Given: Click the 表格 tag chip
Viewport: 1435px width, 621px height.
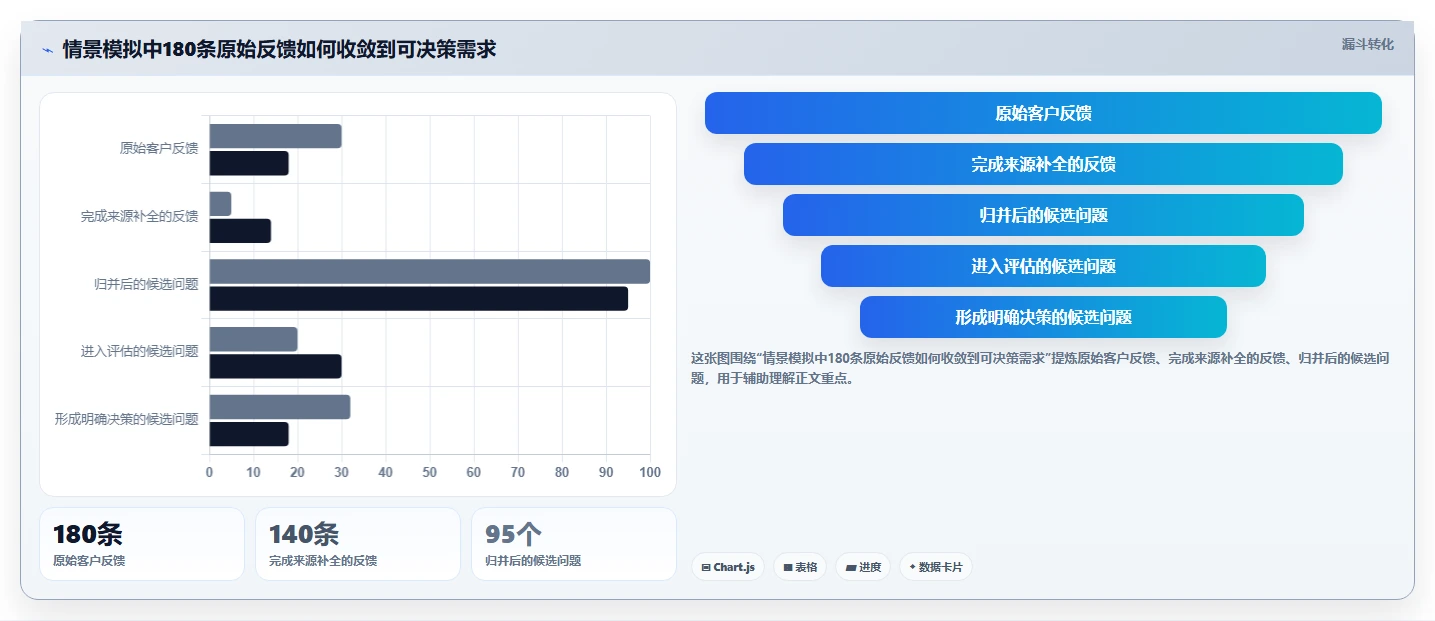Looking at the screenshot, I should pyautogui.click(x=800, y=567).
